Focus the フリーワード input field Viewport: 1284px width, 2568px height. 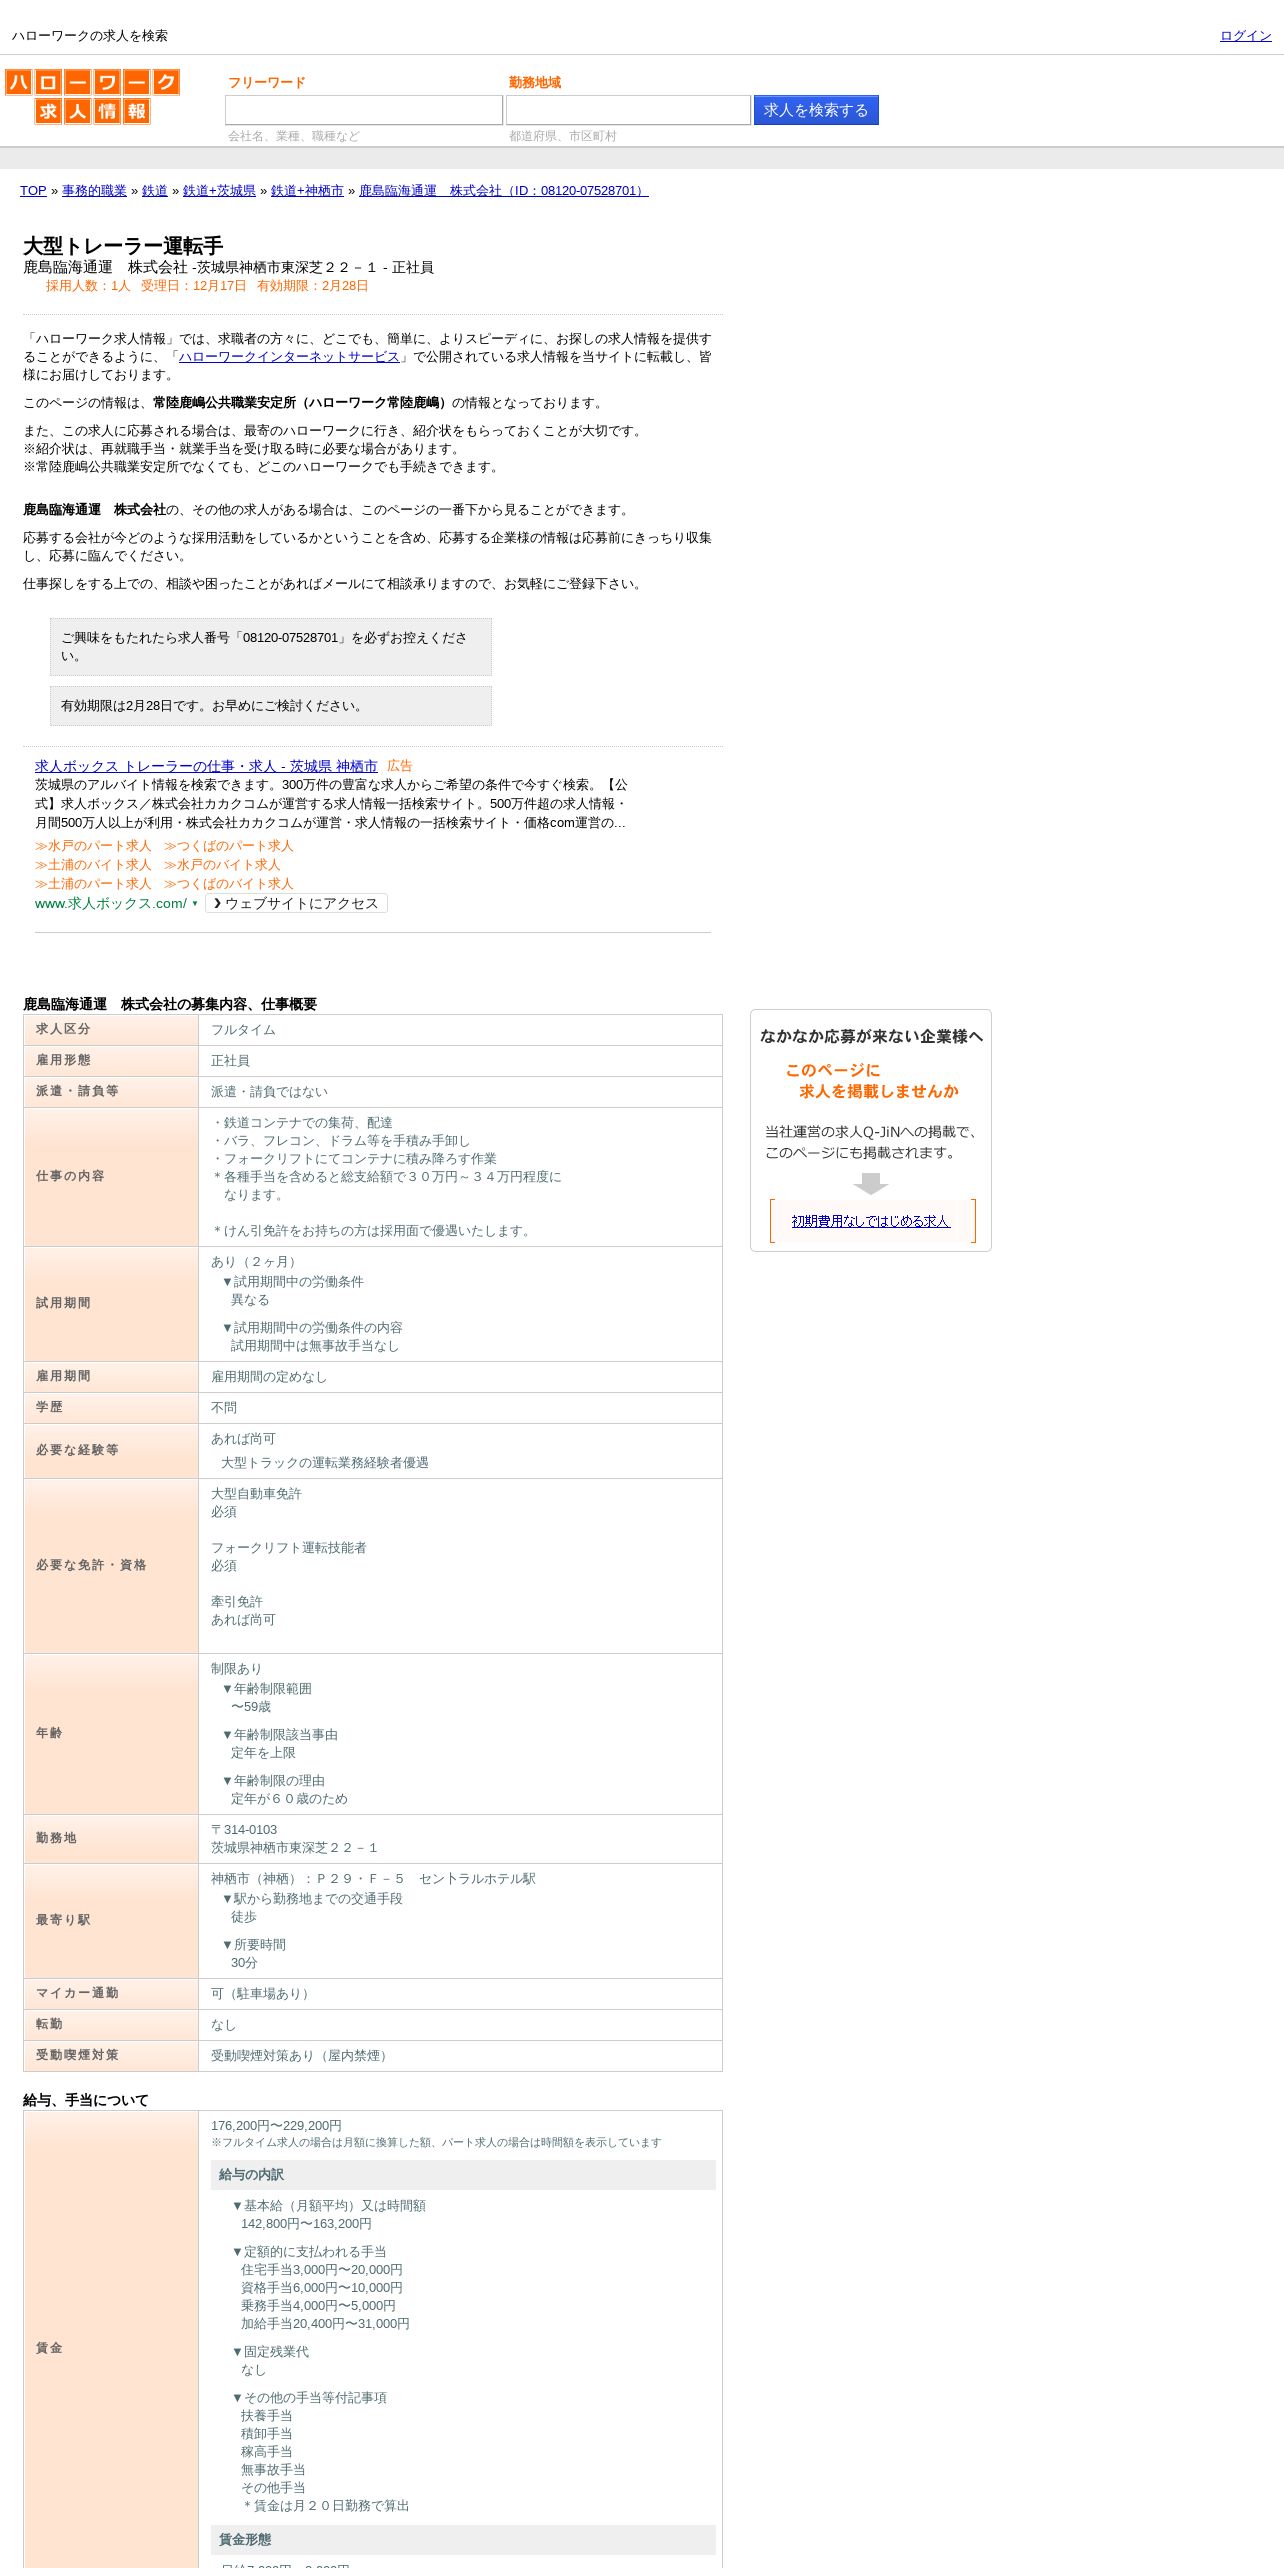point(364,110)
